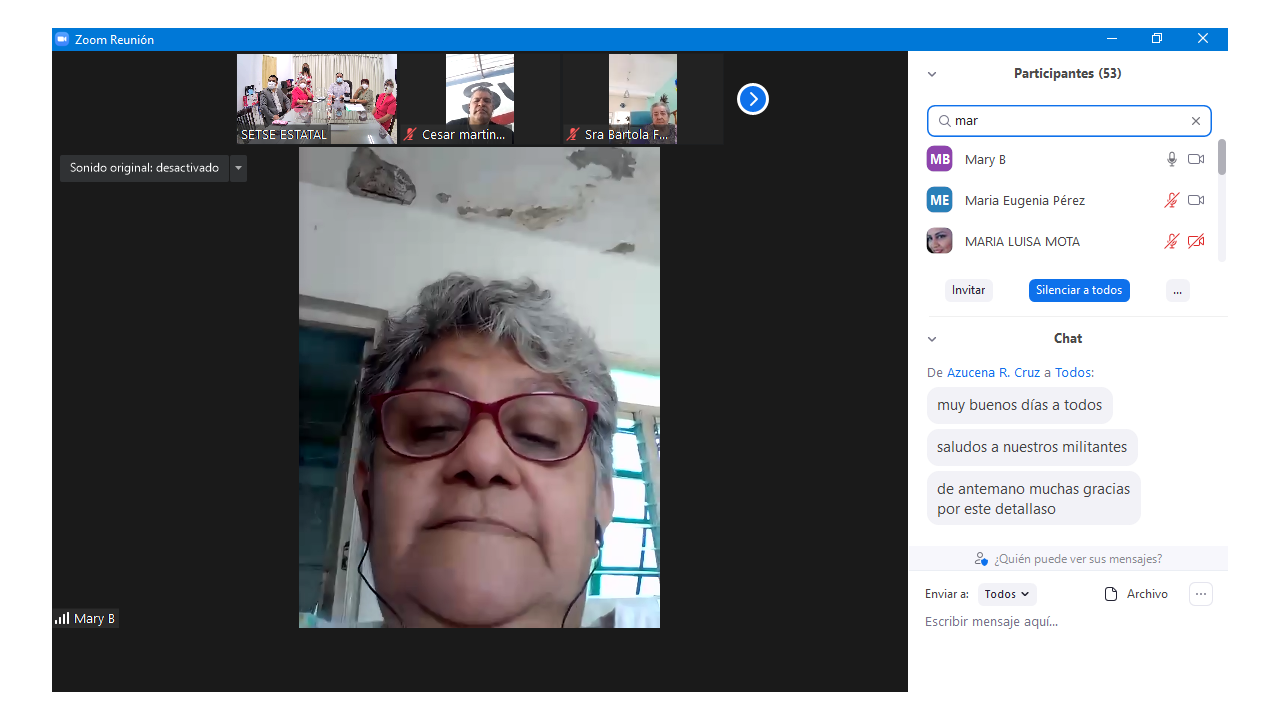Click Escribir mensaje aquí input
Image resolution: width=1280 pixels, height=720 pixels.
coord(1067,622)
